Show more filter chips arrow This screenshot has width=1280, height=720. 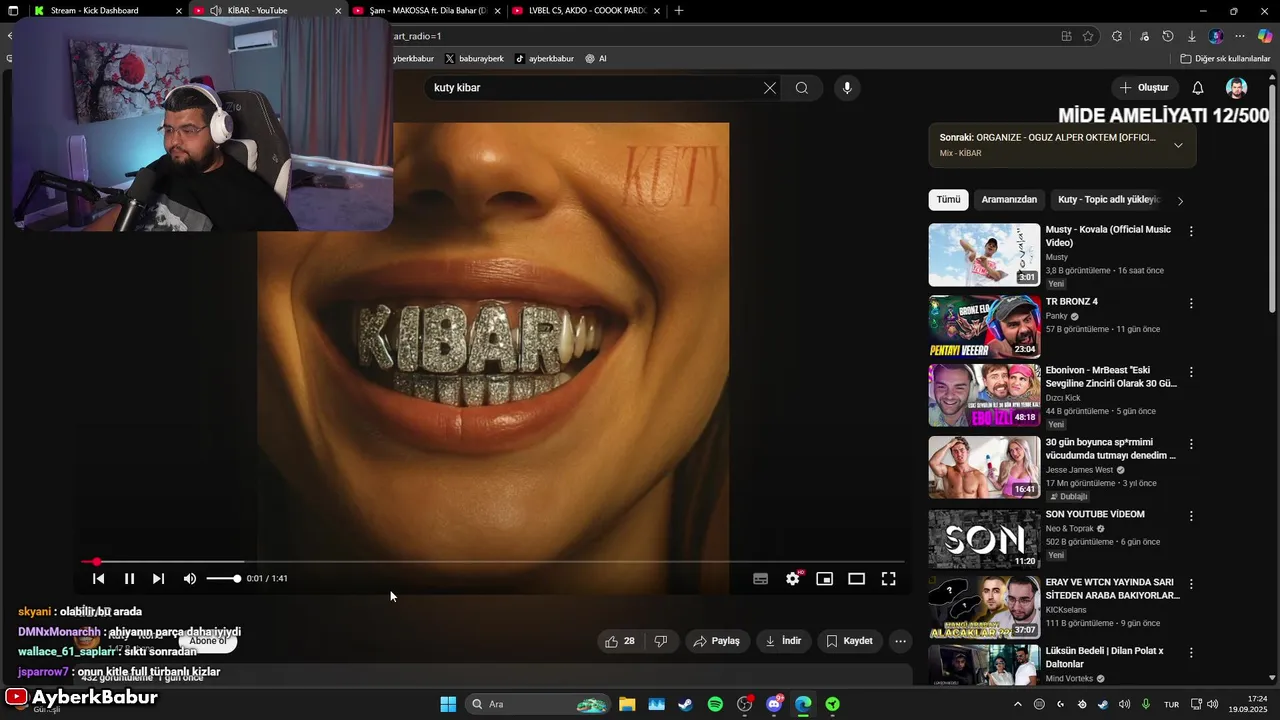1180,201
